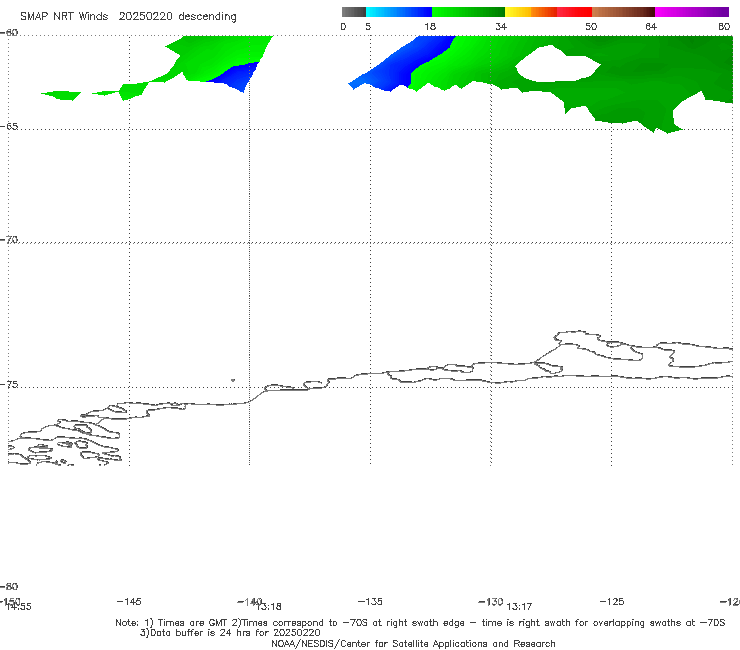This screenshot has height=650, width=740.
Task: Click the longitude label '-135'
Action: click(370, 601)
